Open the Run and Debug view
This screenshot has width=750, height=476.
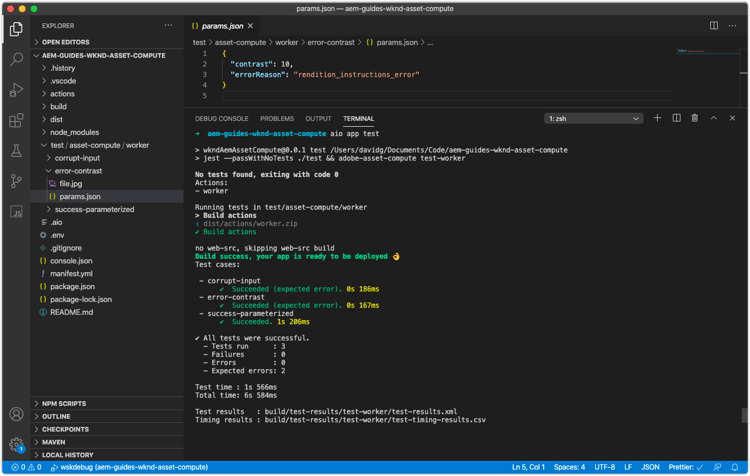[16, 90]
